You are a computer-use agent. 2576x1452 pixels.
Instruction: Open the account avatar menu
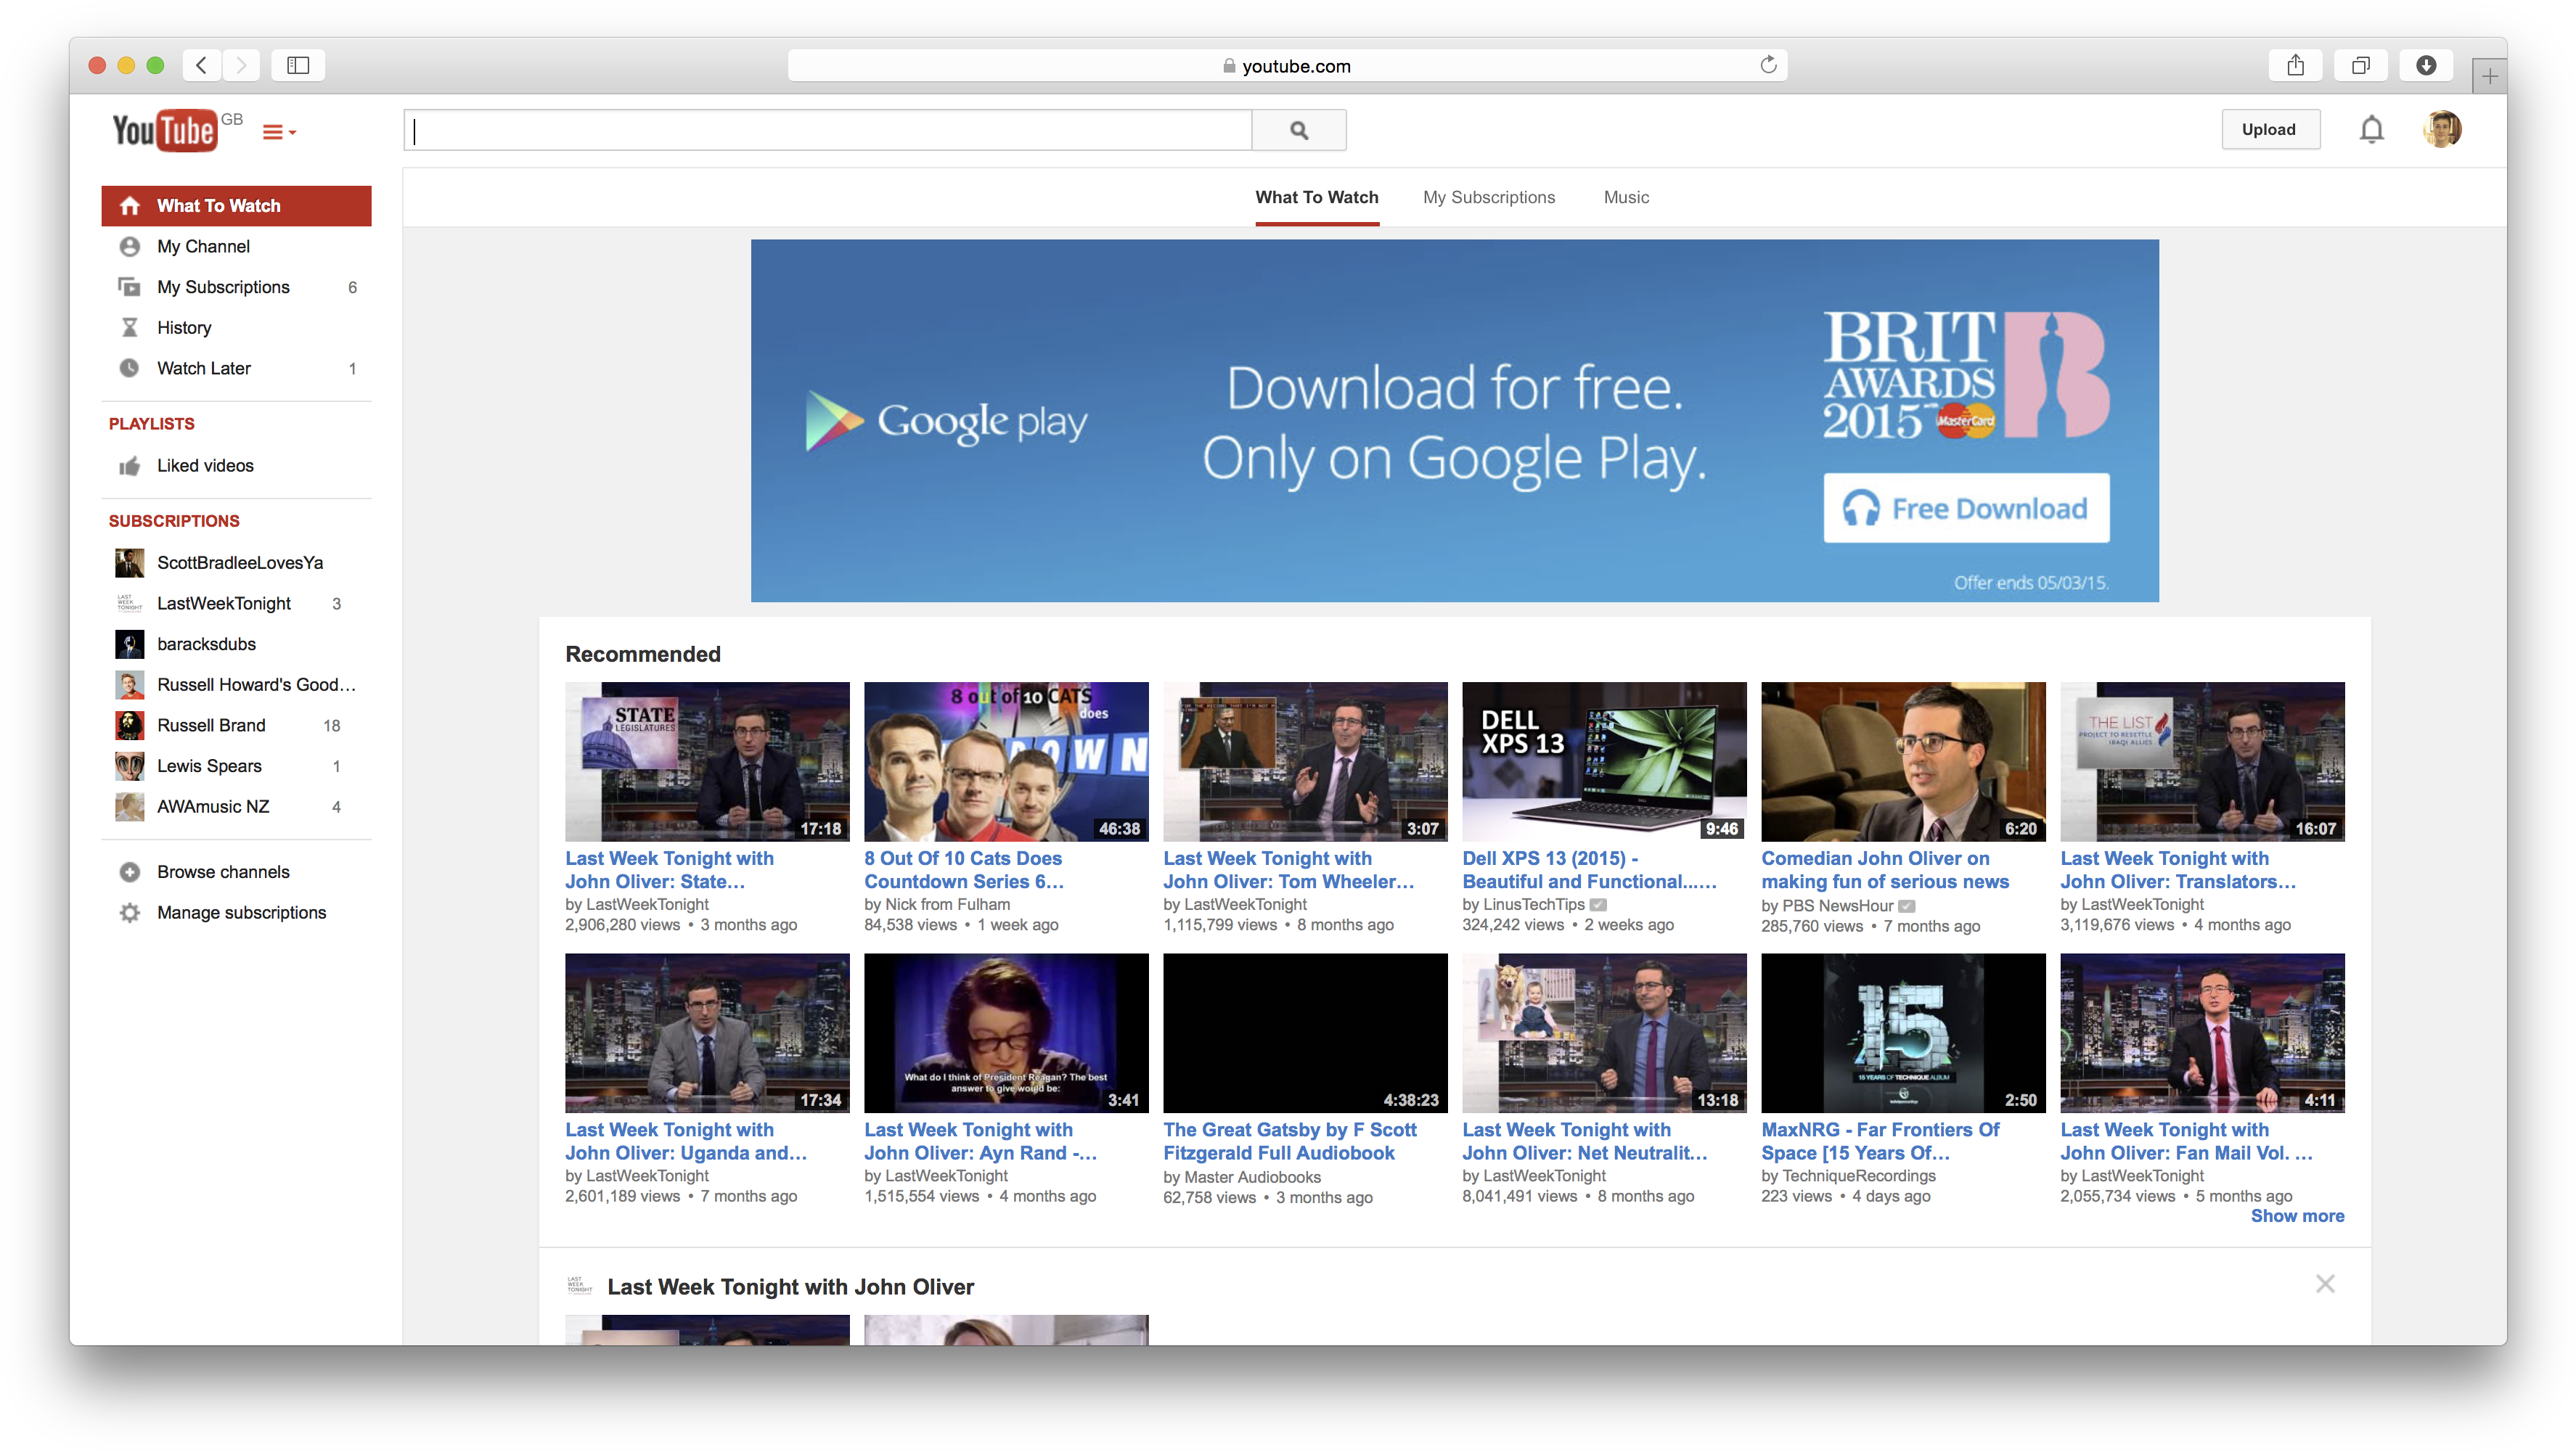(x=2441, y=129)
